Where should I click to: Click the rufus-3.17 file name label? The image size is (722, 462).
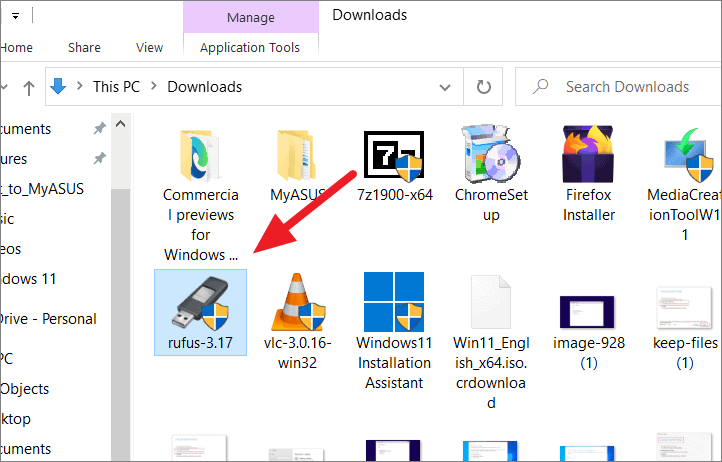[200, 343]
